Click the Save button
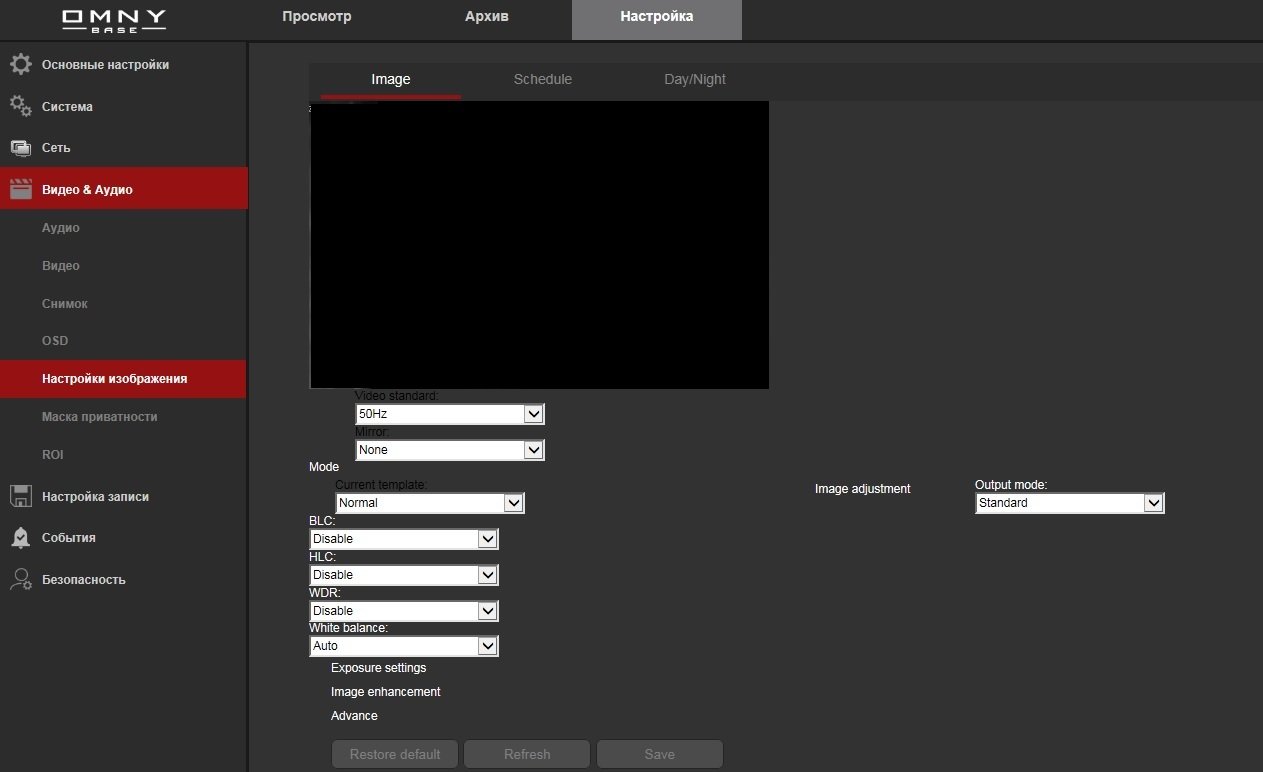This screenshot has width=1263, height=772. (x=659, y=754)
